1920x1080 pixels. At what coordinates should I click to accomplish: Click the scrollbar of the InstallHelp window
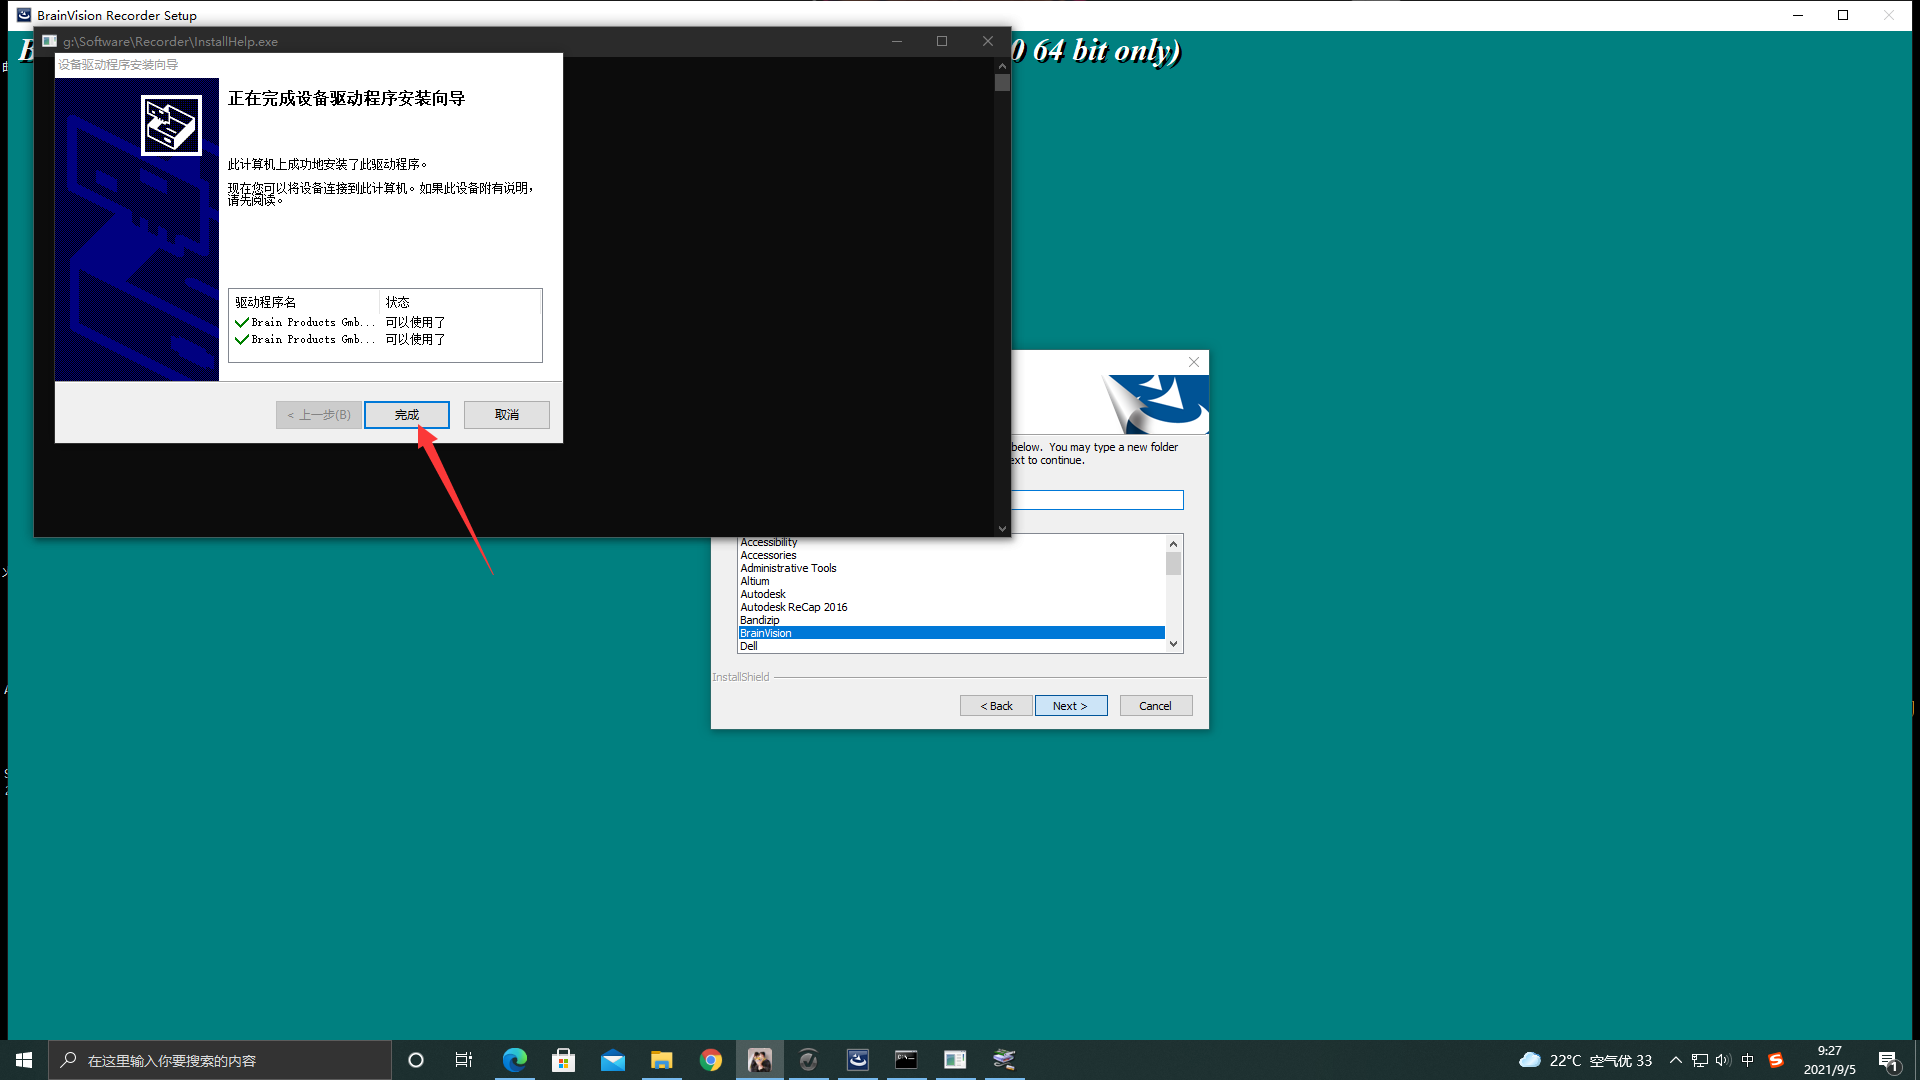[x=1001, y=83]
